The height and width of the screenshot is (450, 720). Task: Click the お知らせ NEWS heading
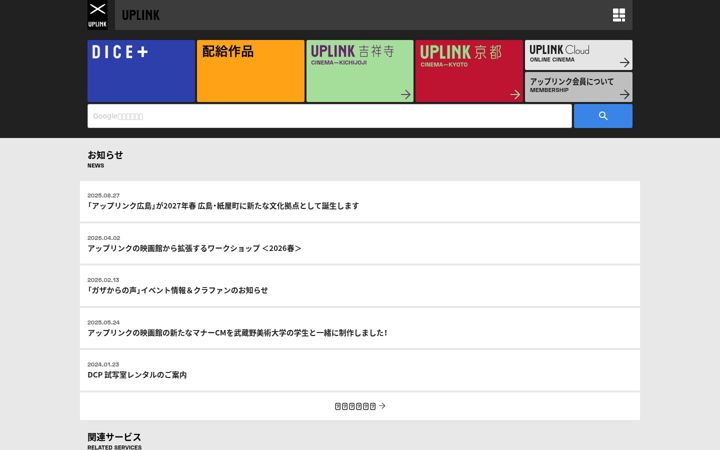pos(105,159)
